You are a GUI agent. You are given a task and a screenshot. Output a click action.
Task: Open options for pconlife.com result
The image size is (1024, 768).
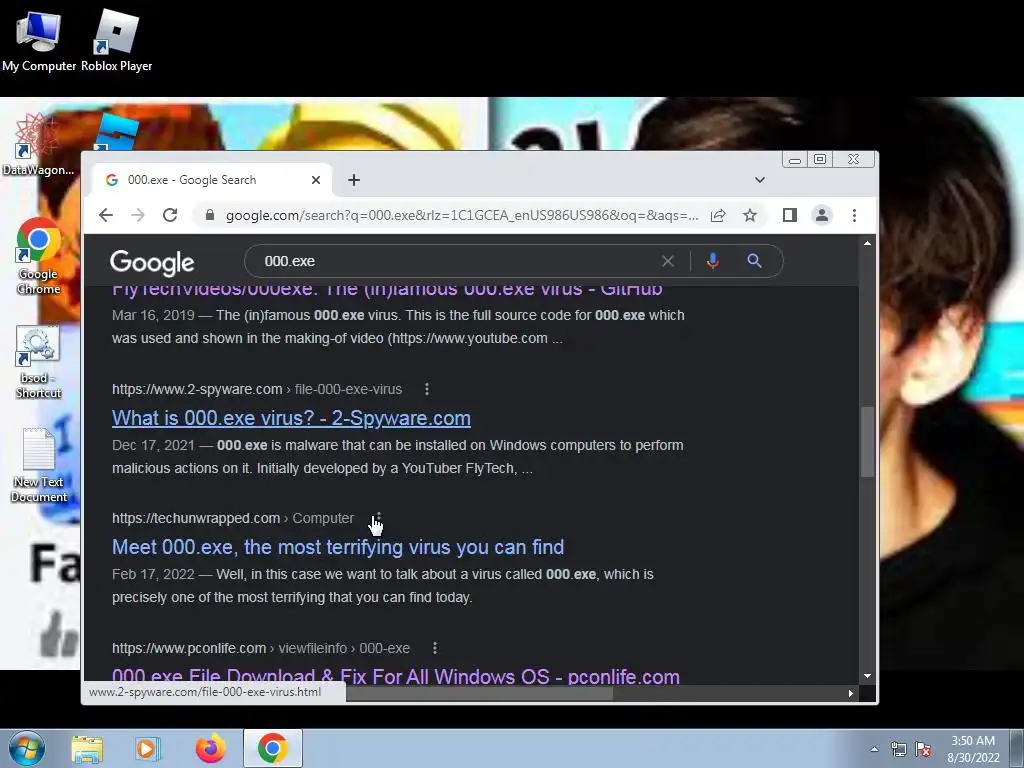coord(435,648)
